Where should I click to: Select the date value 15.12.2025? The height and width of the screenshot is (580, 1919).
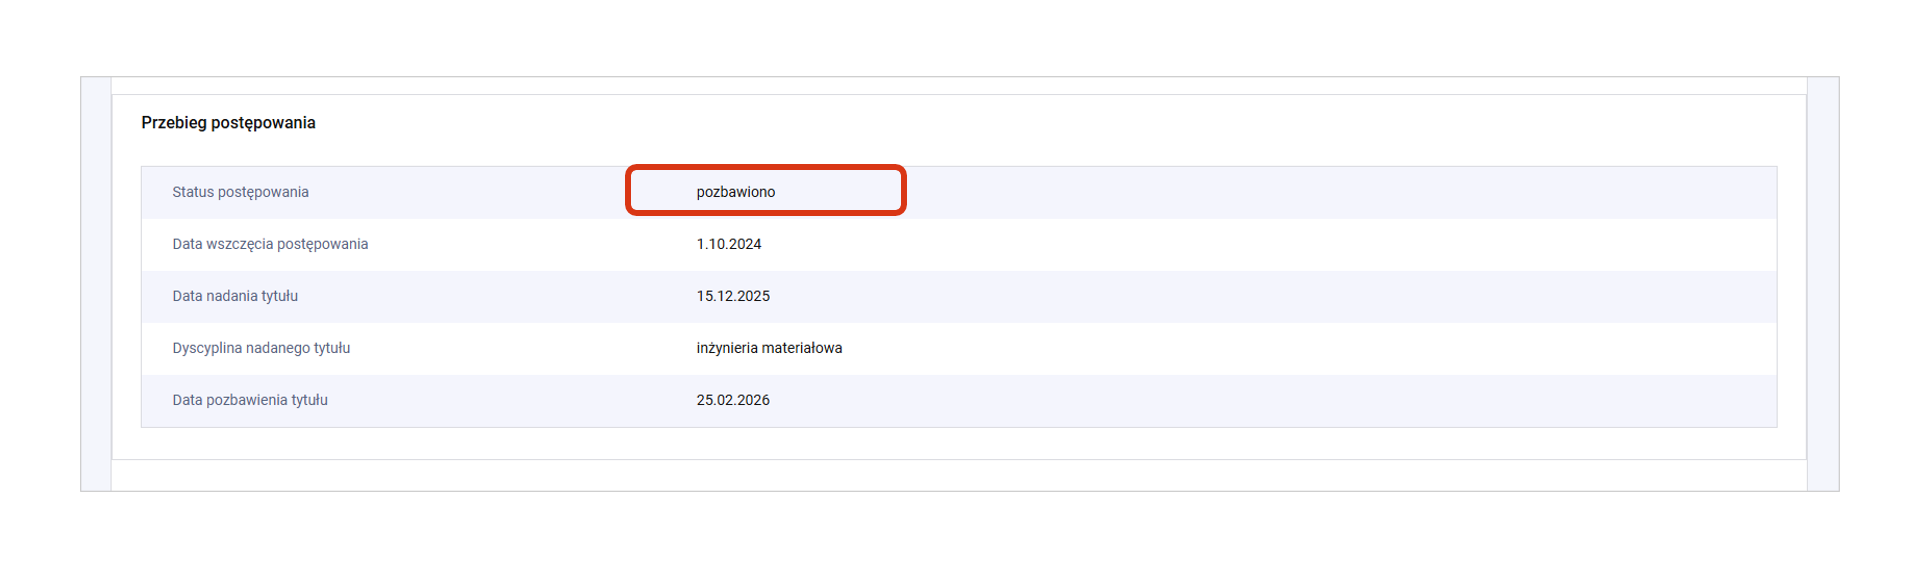733,296
